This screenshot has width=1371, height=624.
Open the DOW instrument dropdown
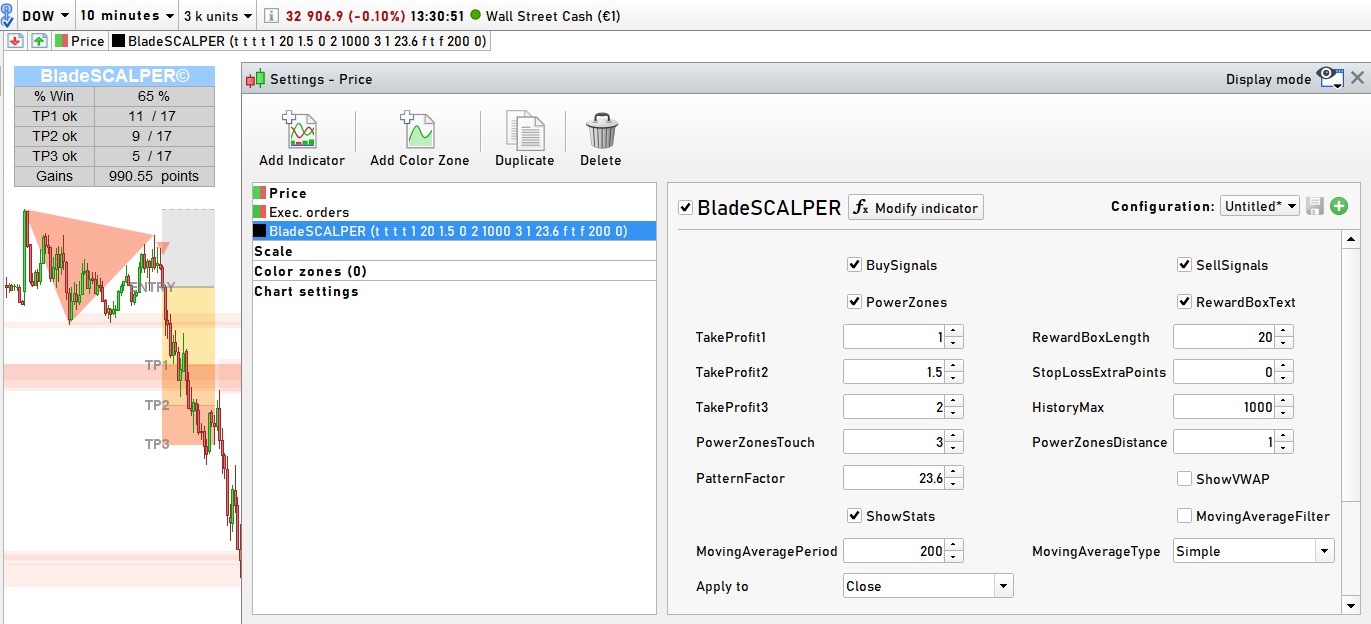pyautogui.click(x=46, y=16)
